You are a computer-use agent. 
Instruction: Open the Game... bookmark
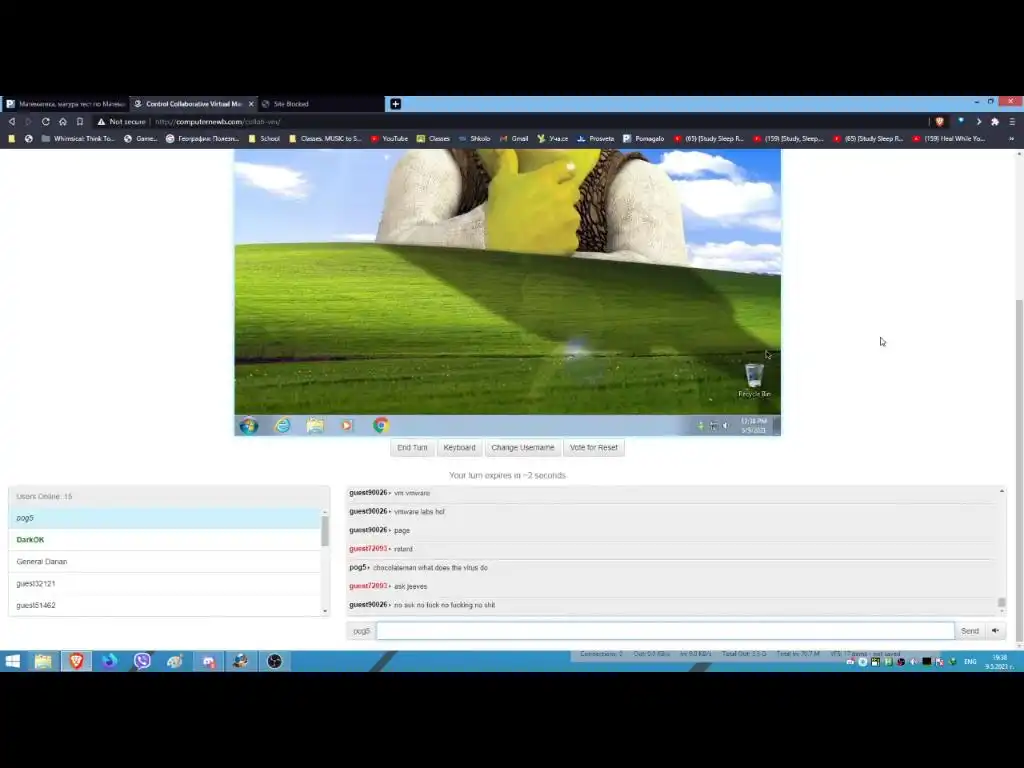coord(140,138)
